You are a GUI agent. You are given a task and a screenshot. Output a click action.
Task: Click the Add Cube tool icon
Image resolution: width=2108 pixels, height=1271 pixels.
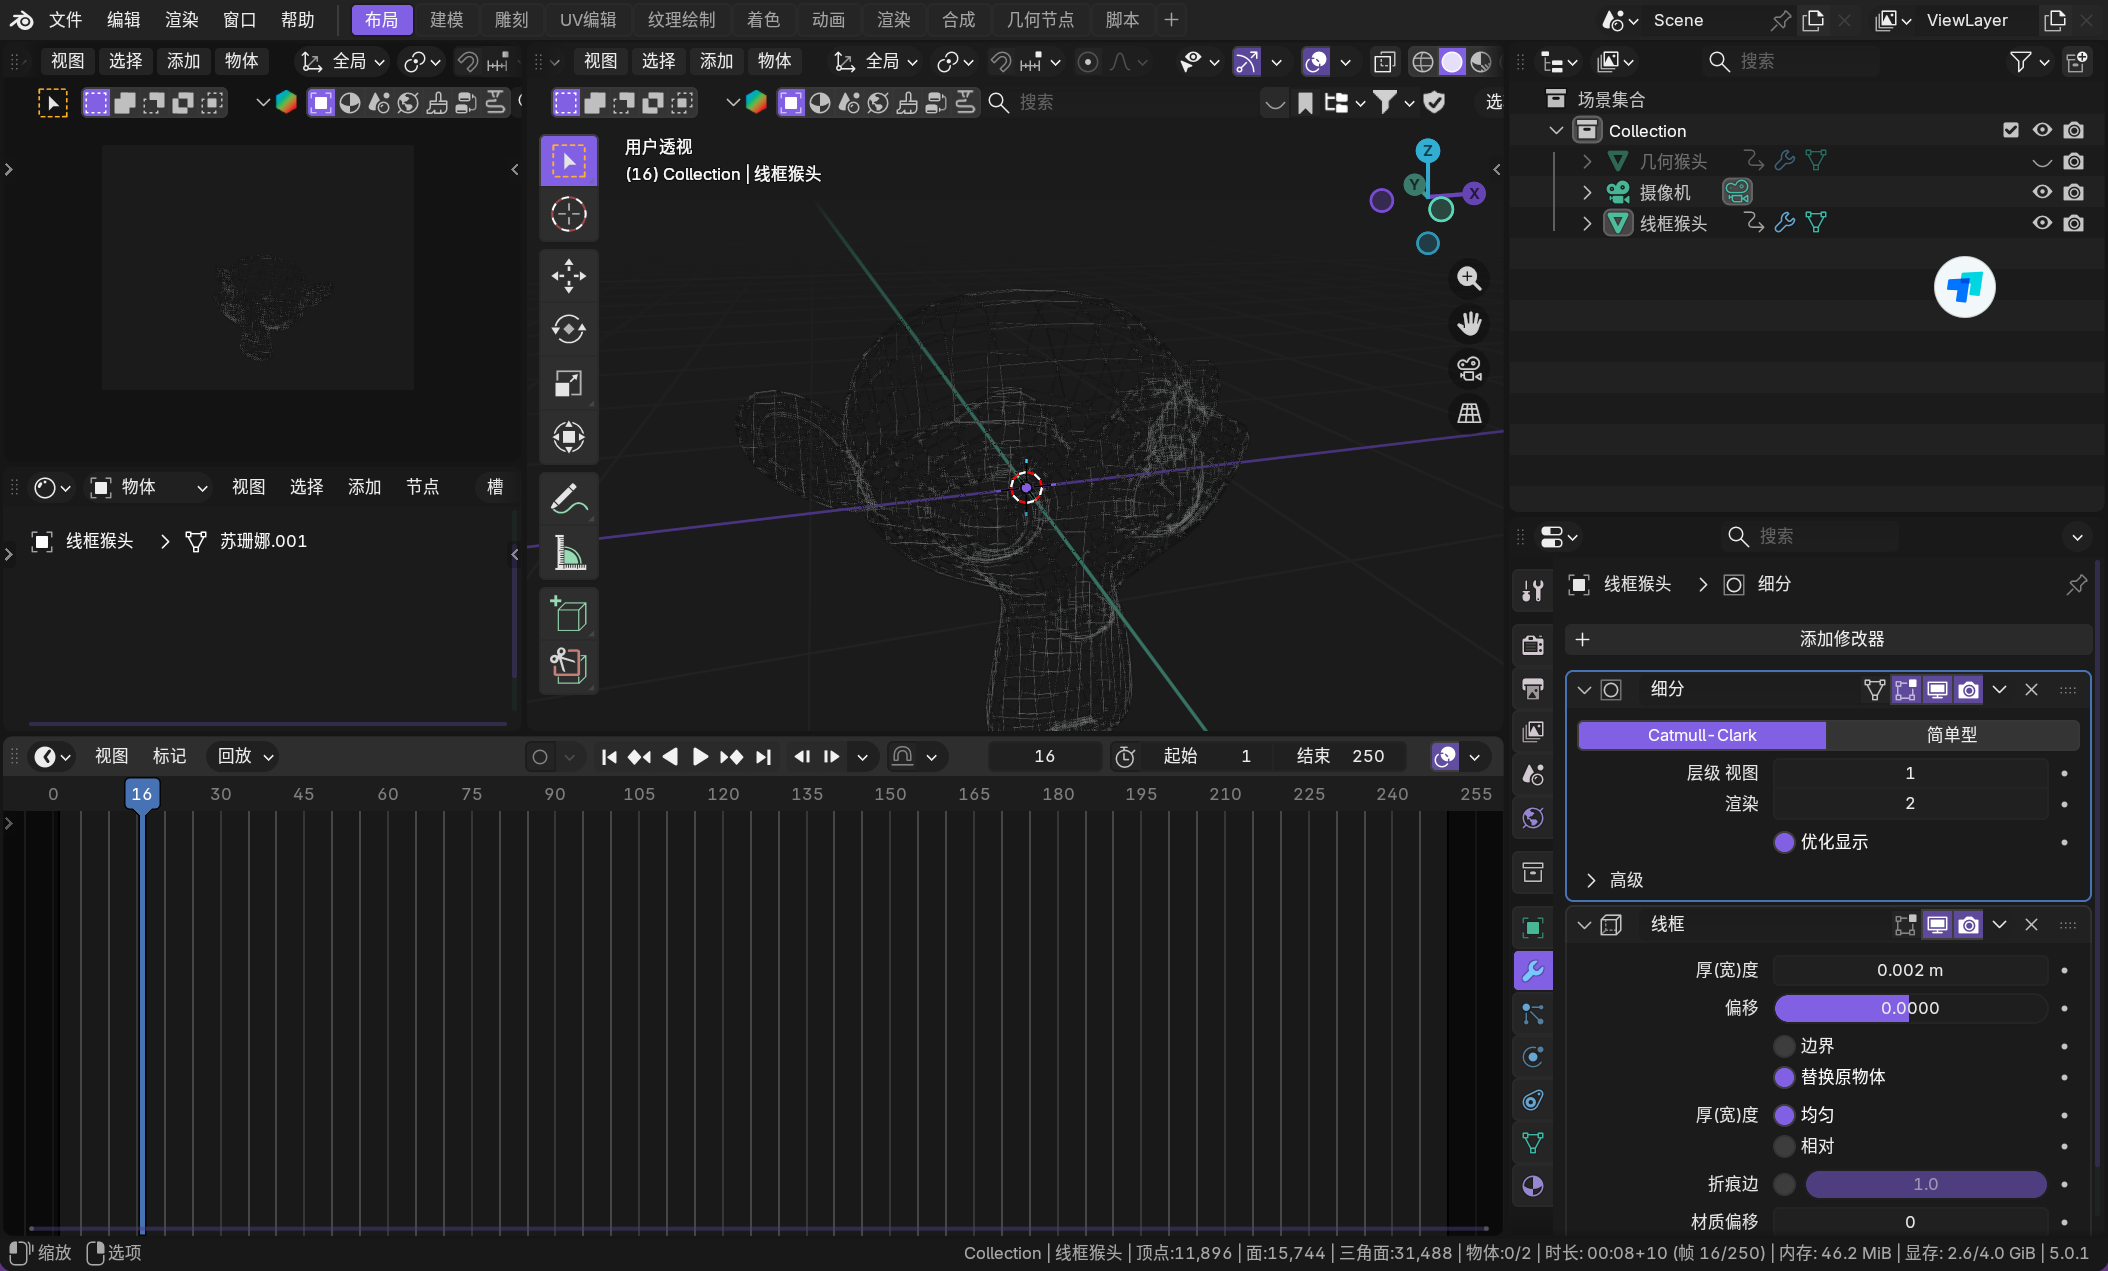[x=568, y=613]
